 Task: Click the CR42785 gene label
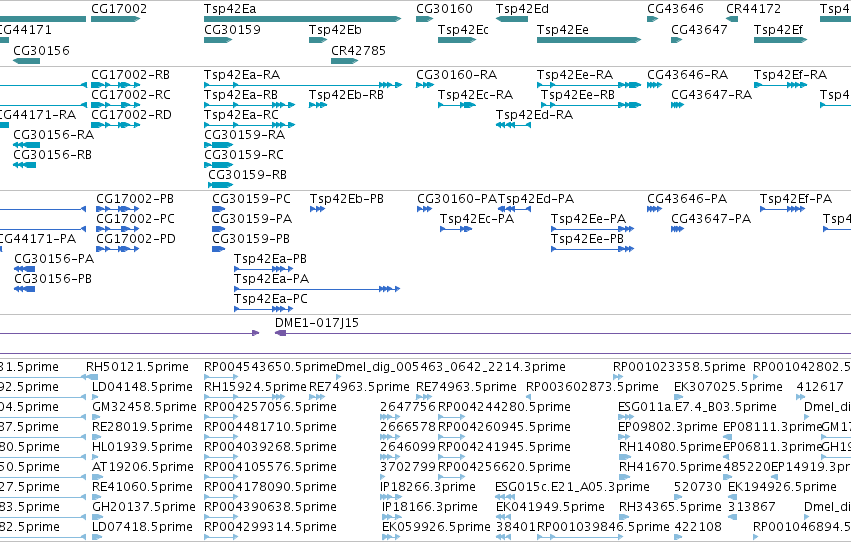click(x=358, y=50)
